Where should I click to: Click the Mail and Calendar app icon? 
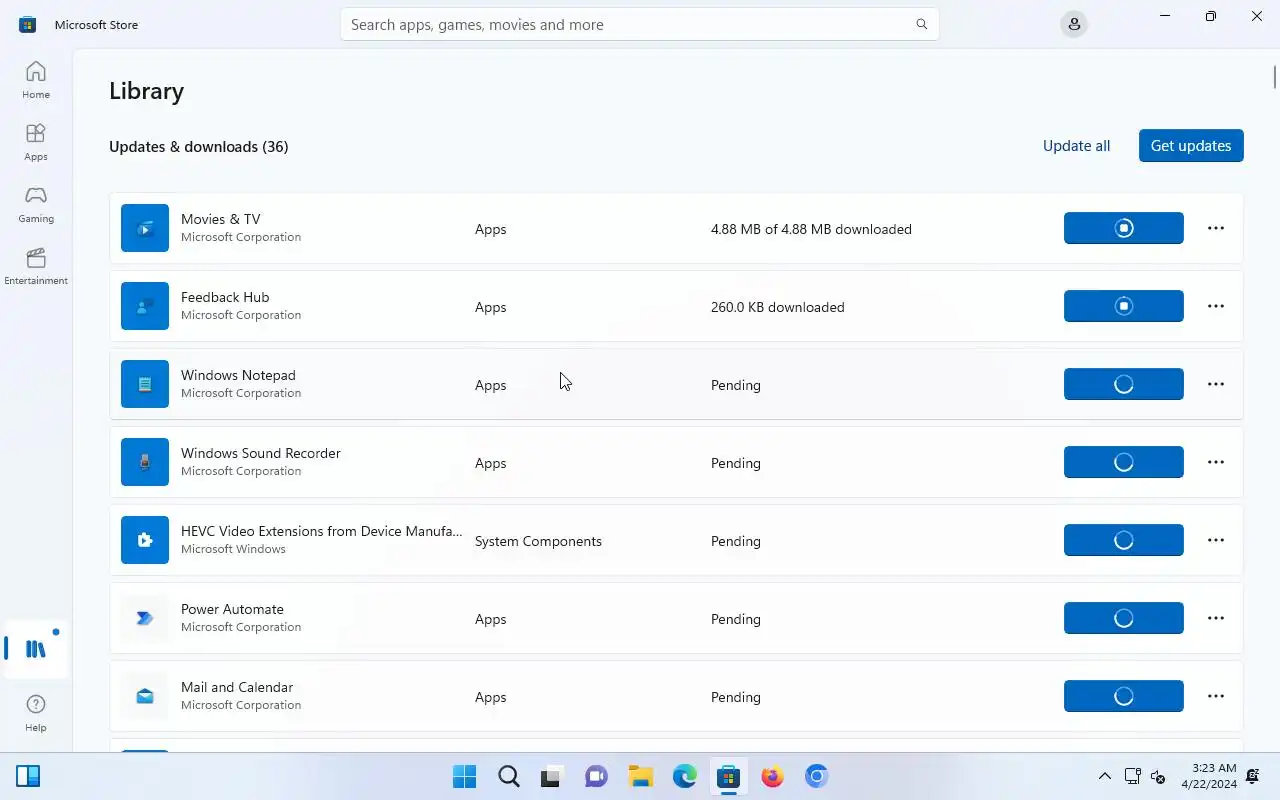[145, 696]
